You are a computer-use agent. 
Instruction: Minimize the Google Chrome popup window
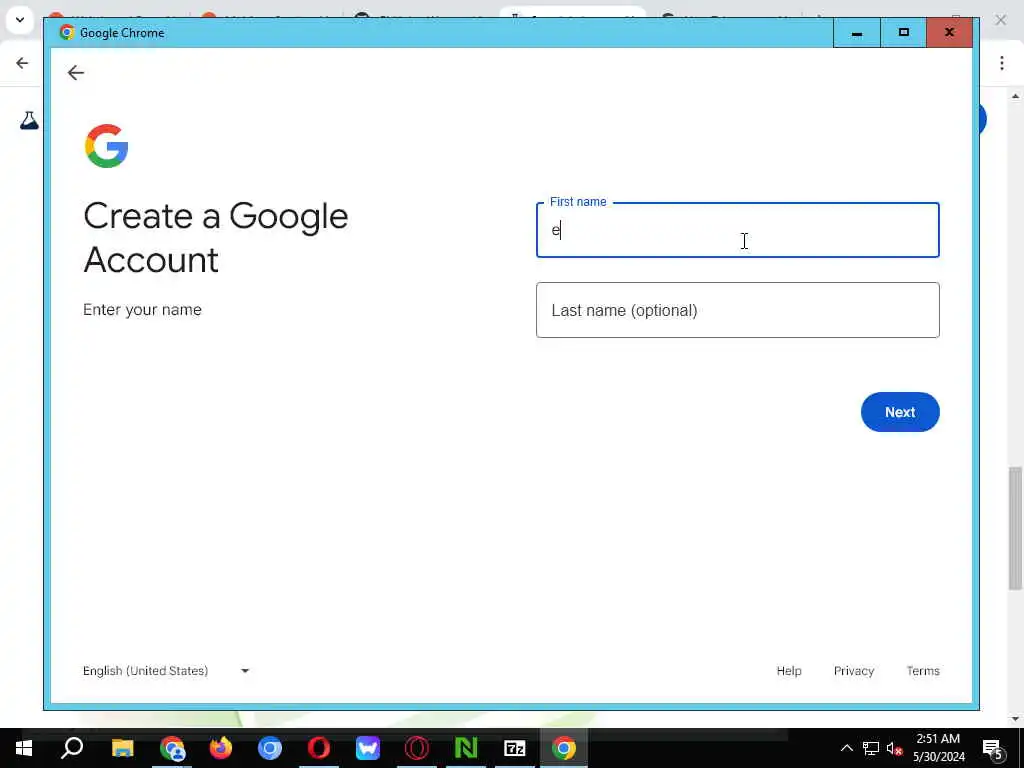pos(856,33)
